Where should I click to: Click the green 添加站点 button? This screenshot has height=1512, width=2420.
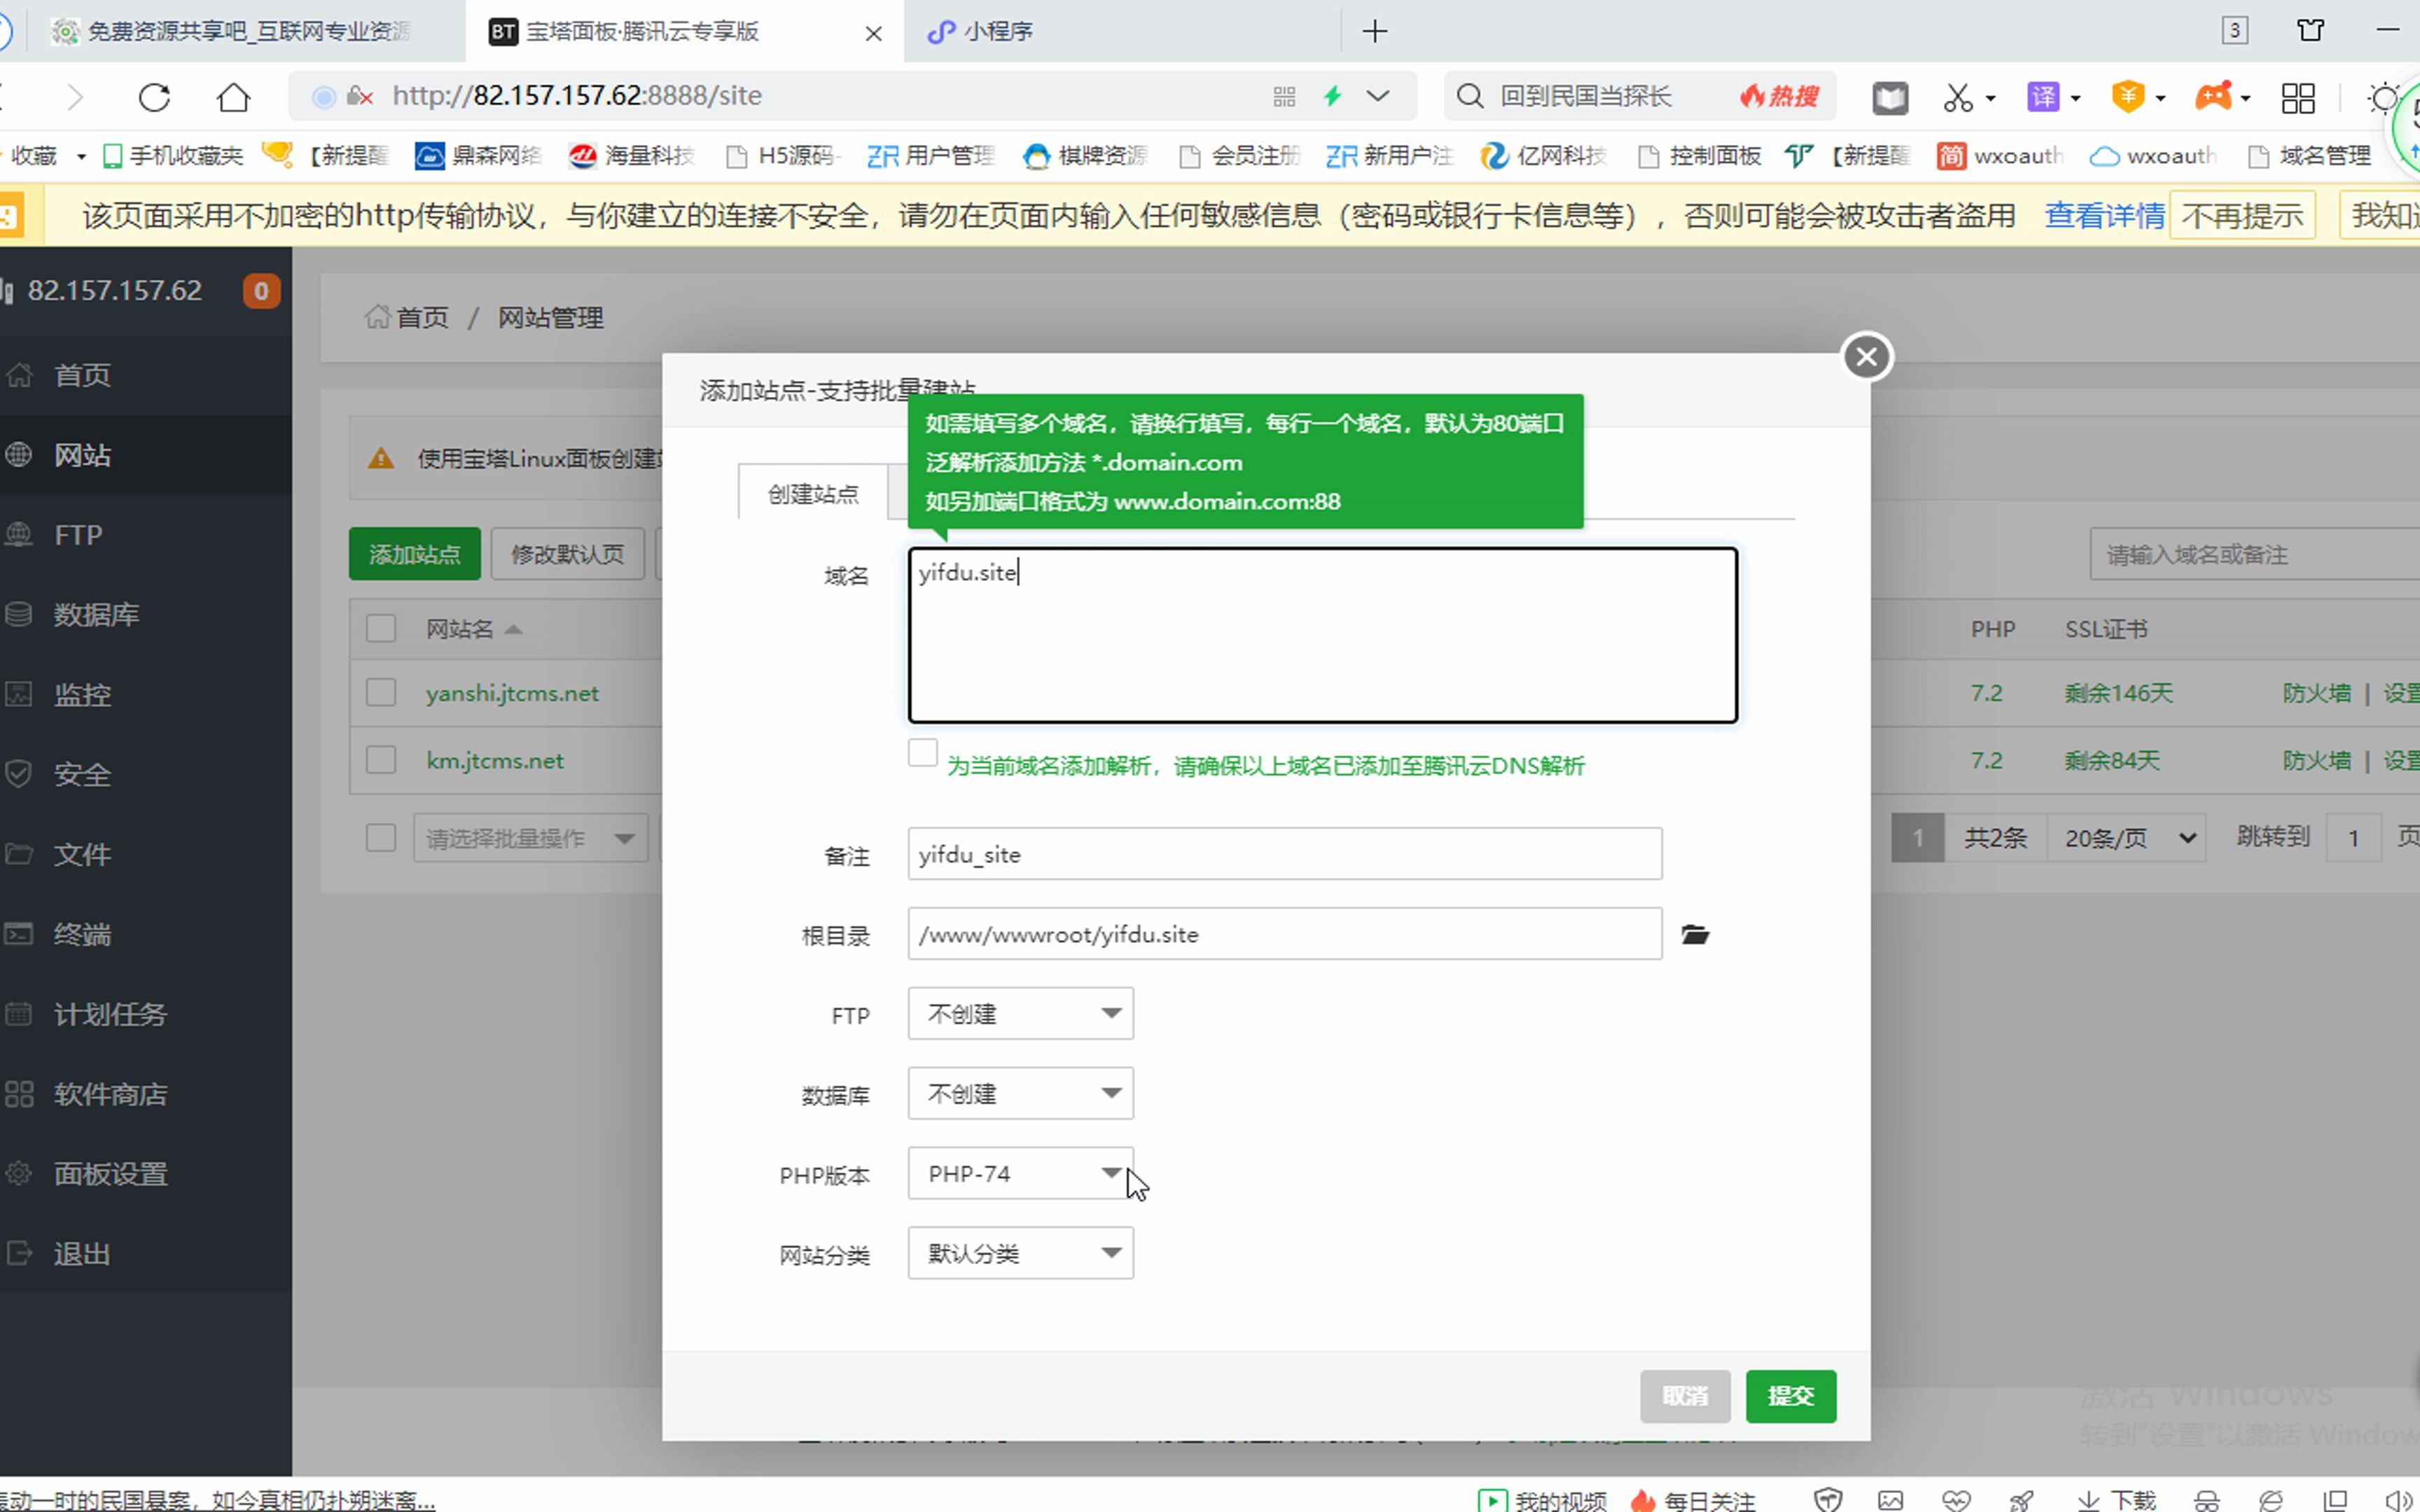(x=414, y=554)
